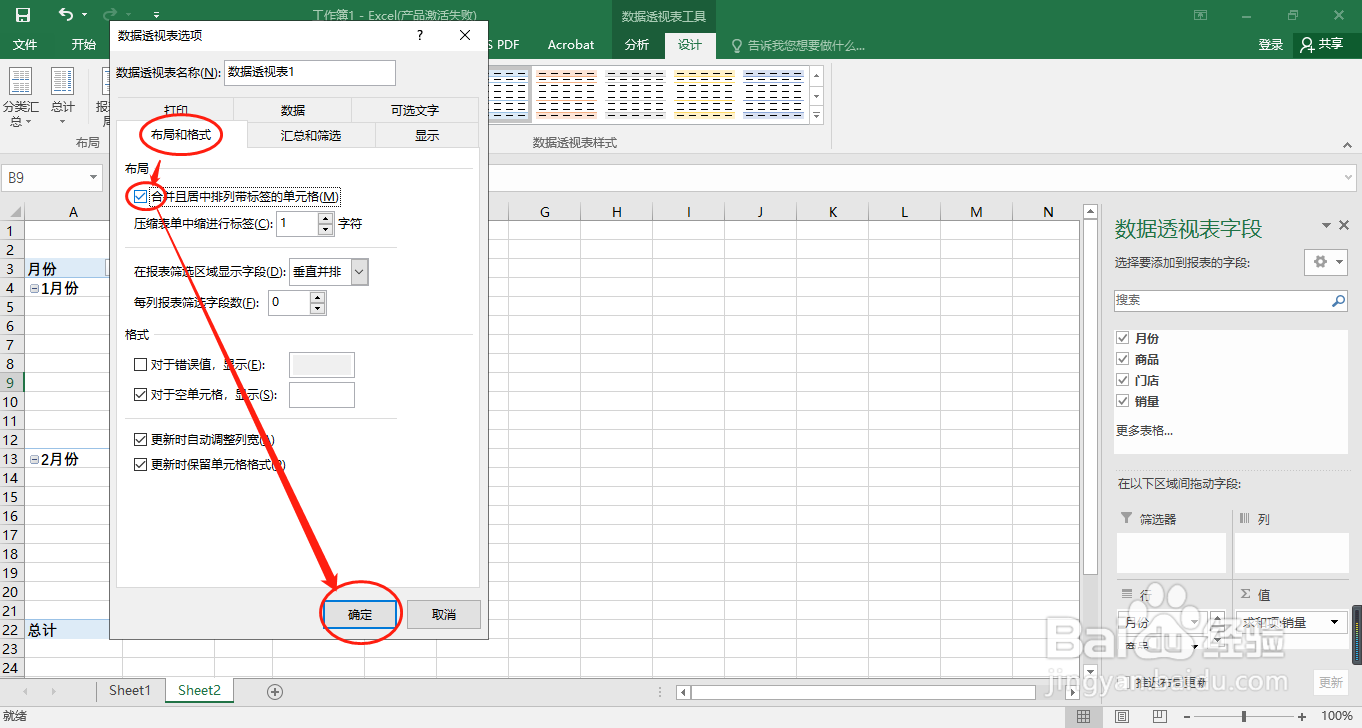Open the 垂直并排 filter display dropdown
Screen dimensions: 1362x728
(360, 271)
